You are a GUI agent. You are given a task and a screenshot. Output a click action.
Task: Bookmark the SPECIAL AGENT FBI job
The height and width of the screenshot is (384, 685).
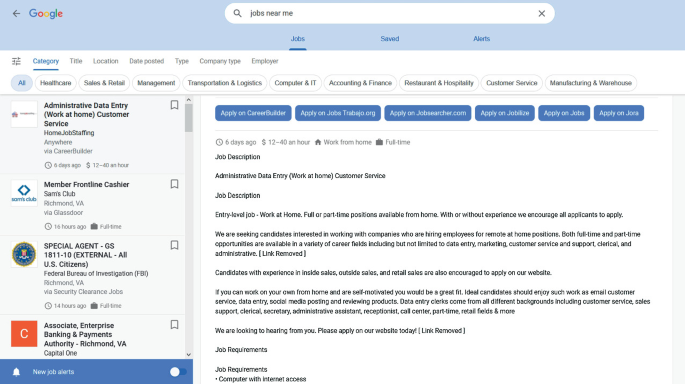click(174, 245)
